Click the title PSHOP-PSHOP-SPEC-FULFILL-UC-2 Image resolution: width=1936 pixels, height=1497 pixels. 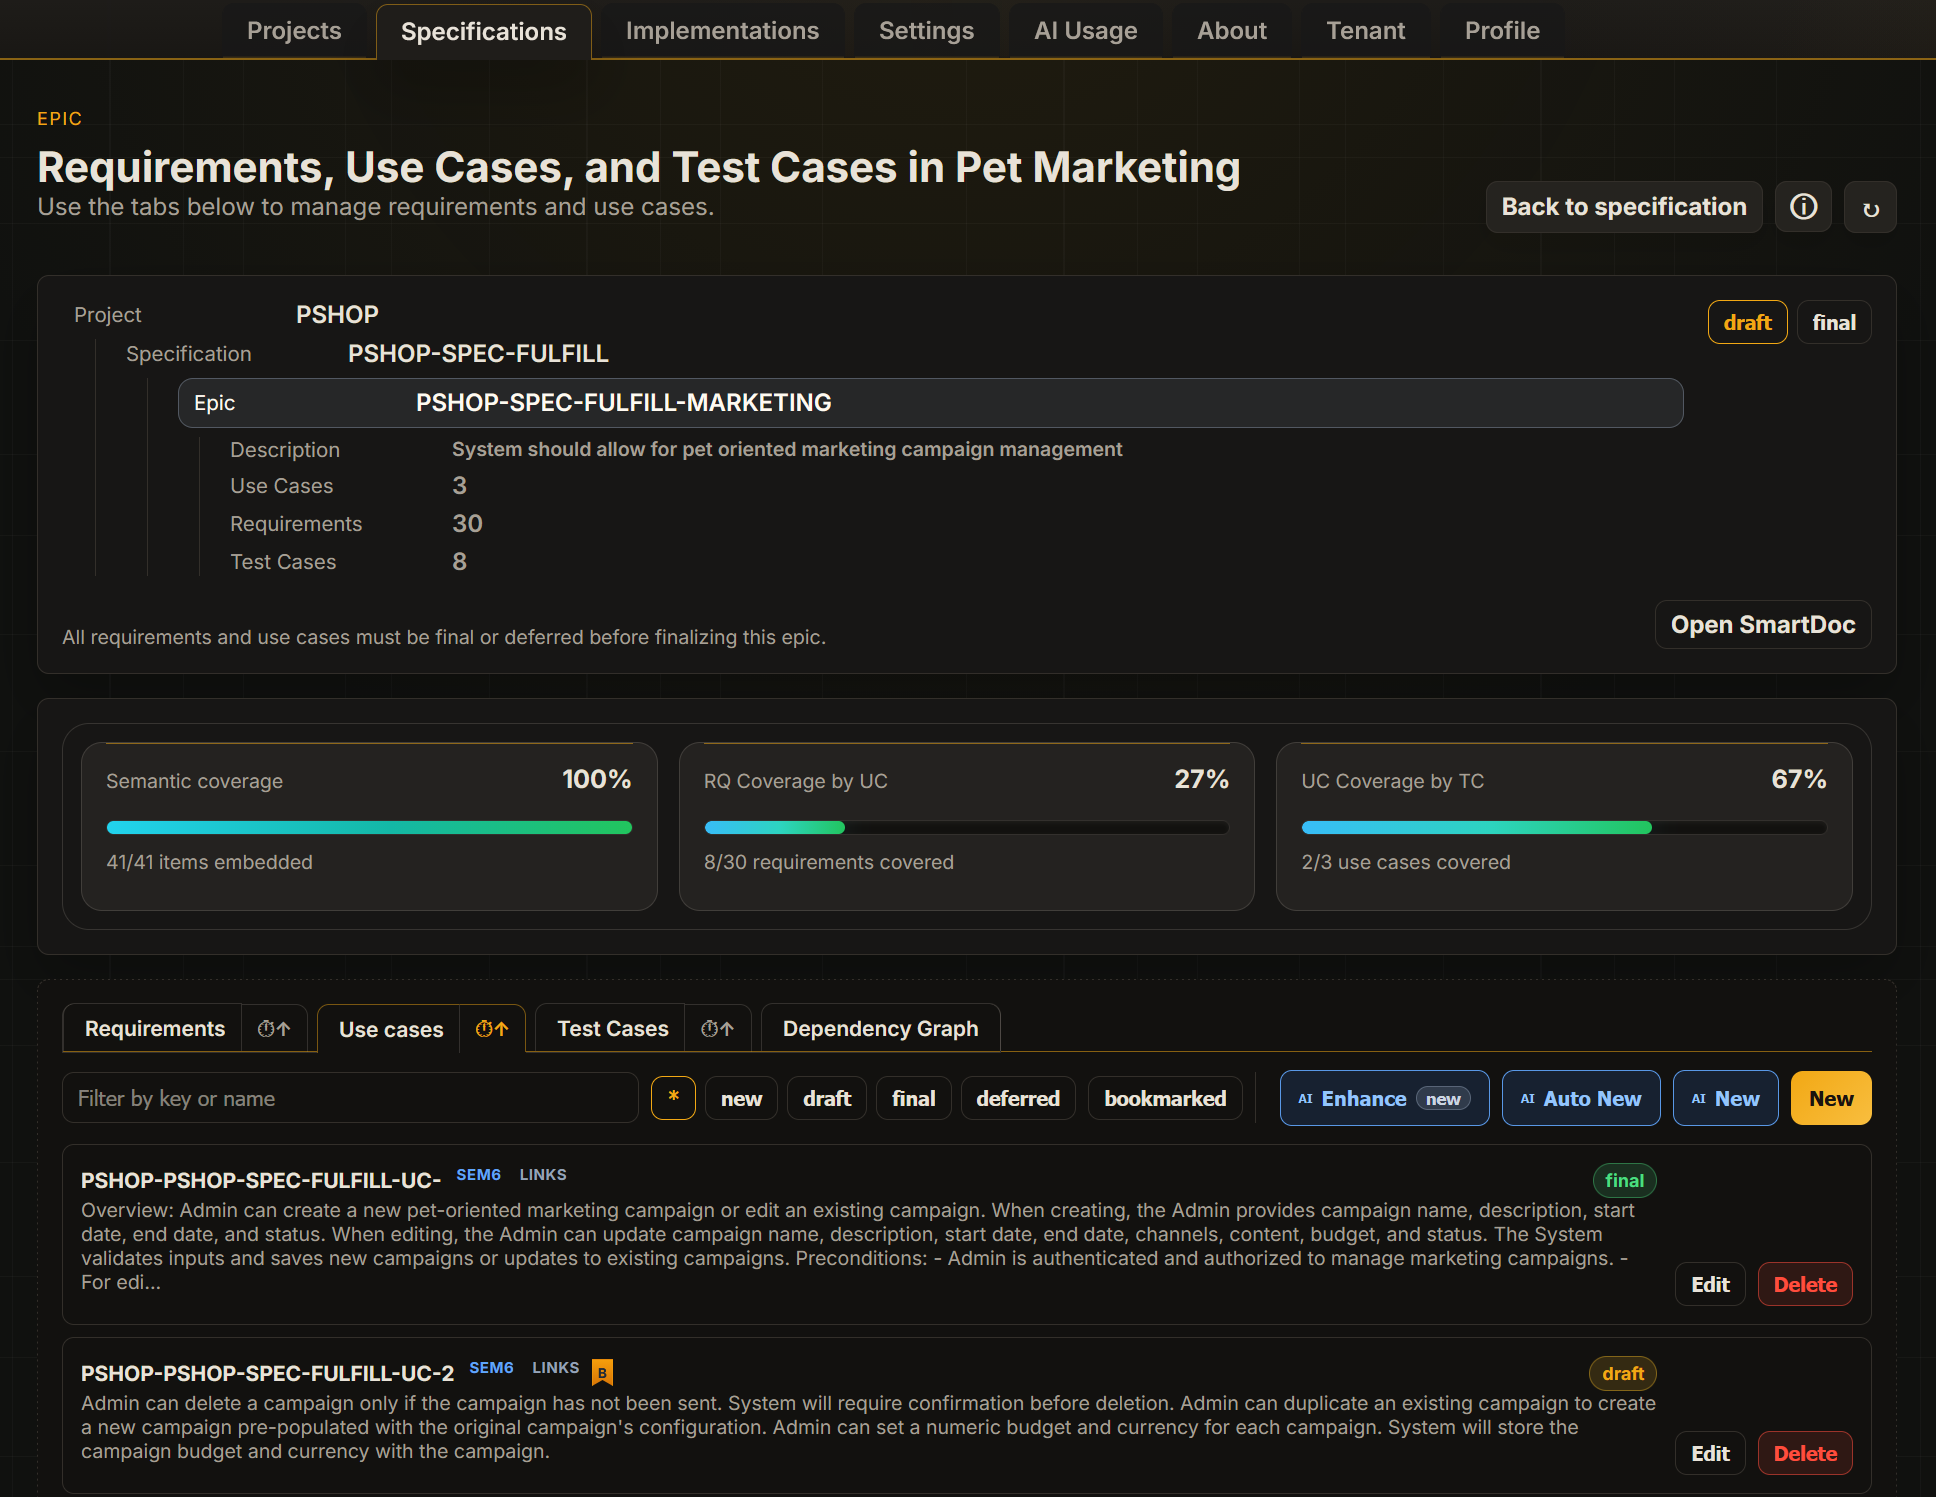(x=267, y=1373)
